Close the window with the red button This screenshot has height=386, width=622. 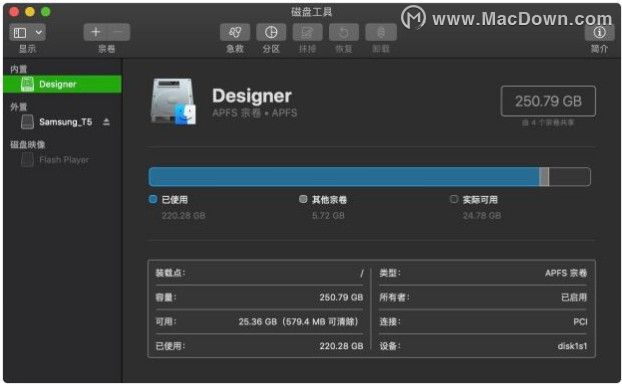14,12
